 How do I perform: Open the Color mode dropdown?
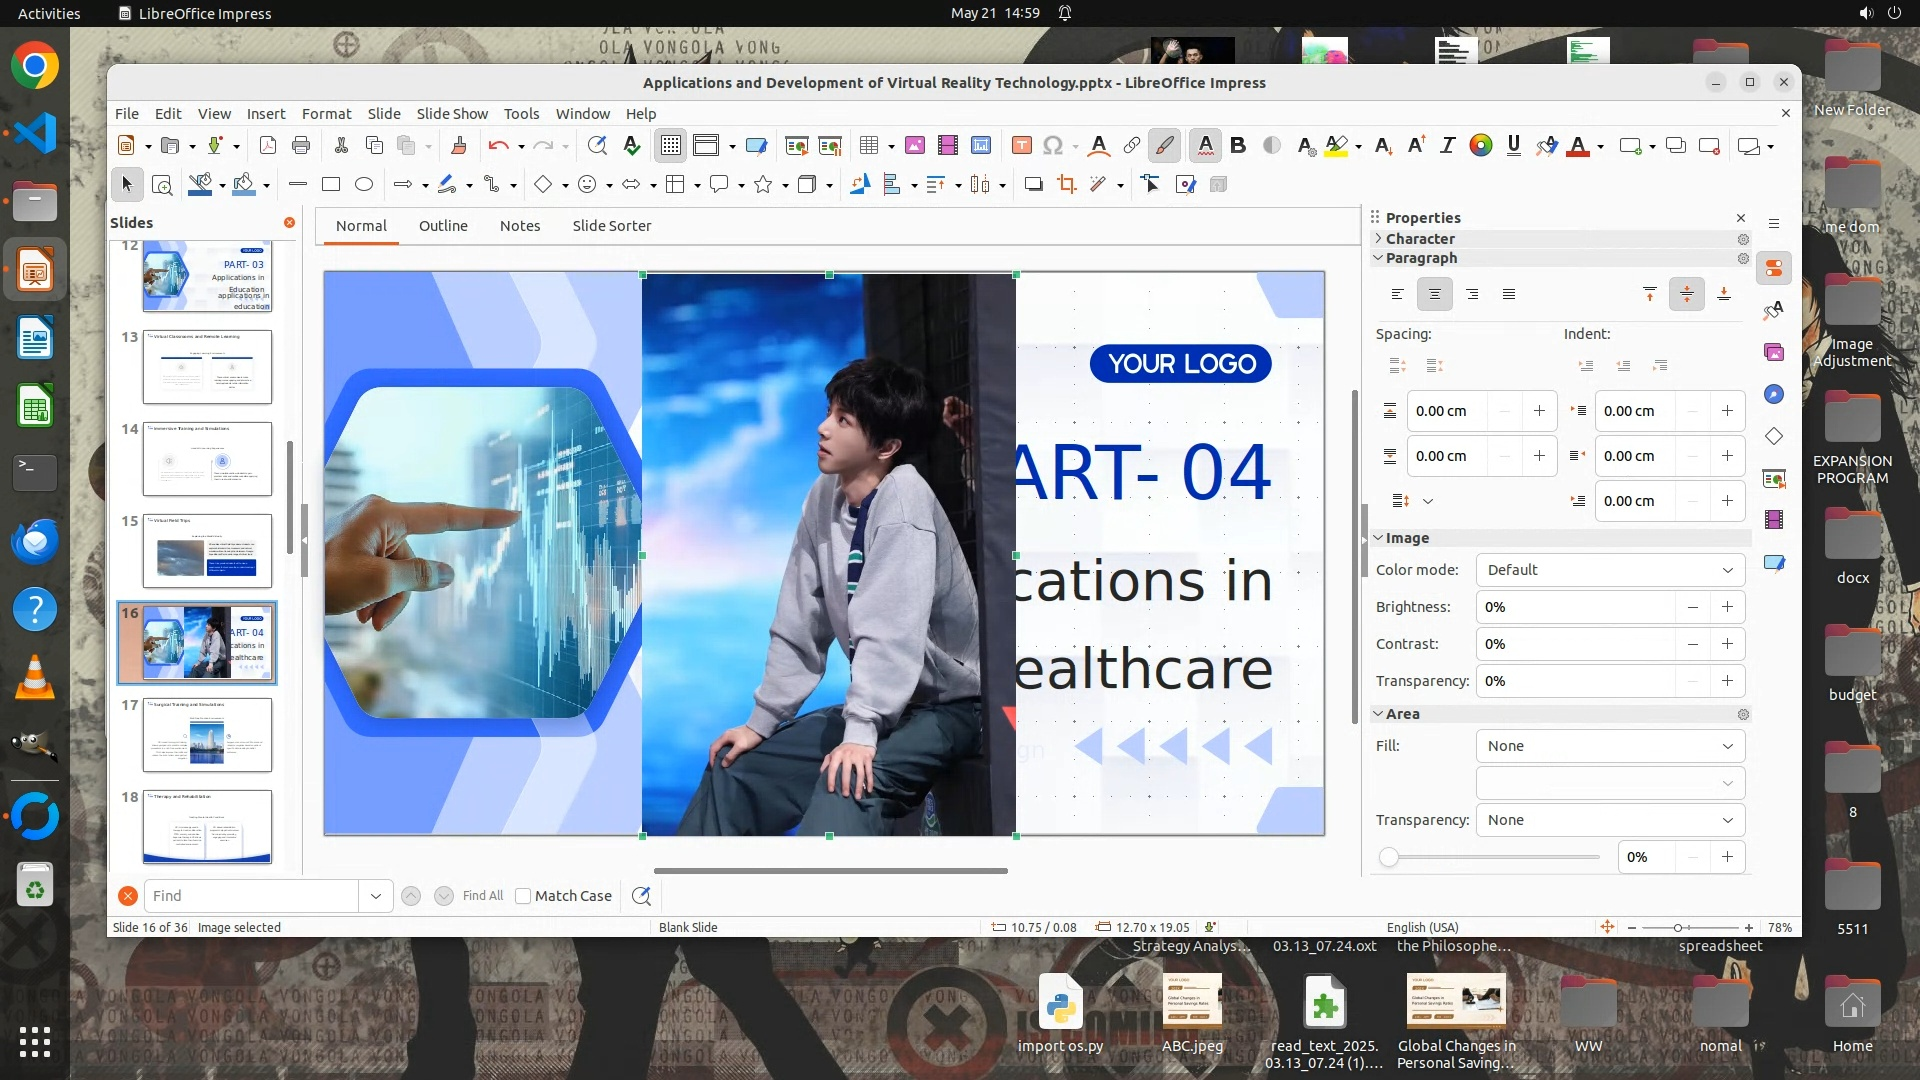1610,570
